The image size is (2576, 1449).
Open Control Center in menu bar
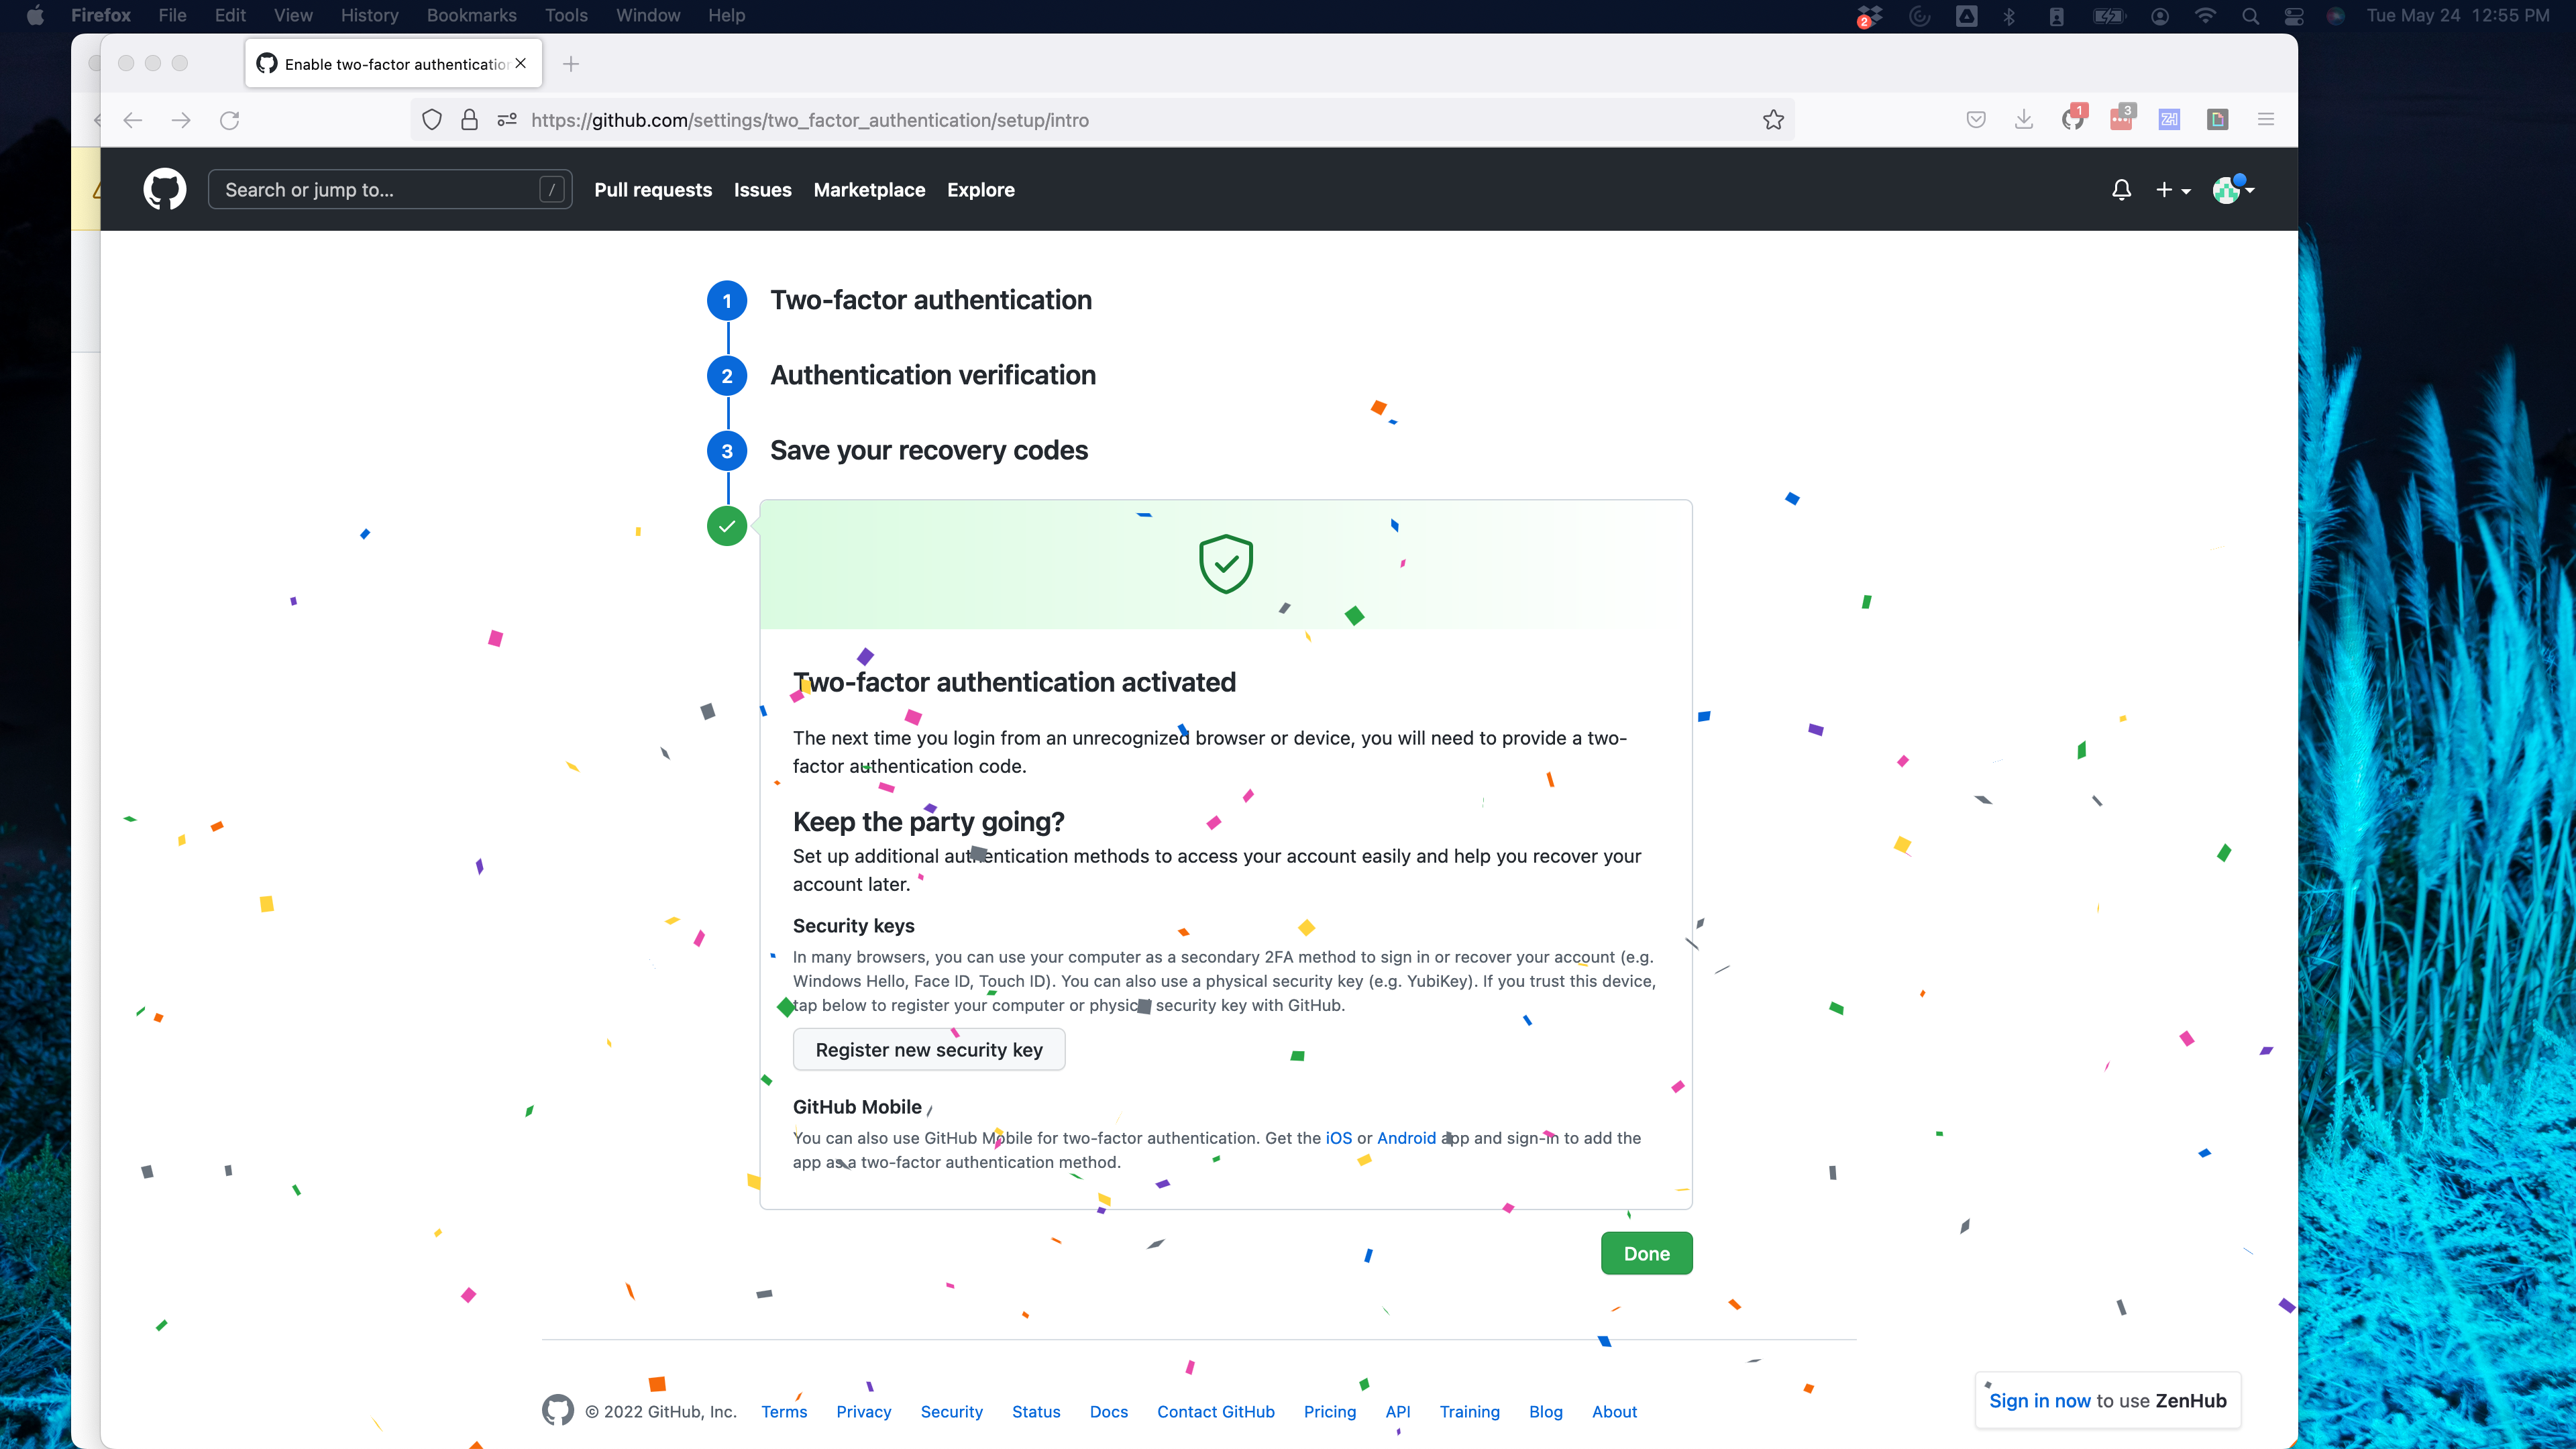click(x=2294, y=16)
